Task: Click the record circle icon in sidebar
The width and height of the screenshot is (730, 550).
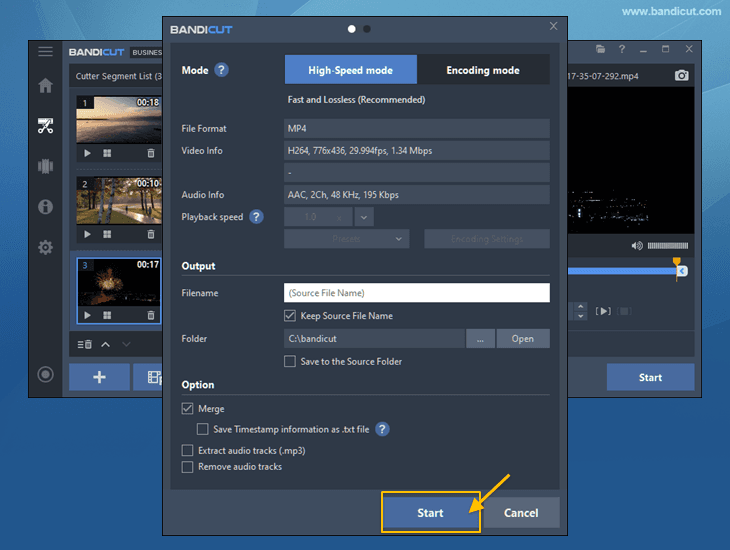Action: (x=45, y=374)
